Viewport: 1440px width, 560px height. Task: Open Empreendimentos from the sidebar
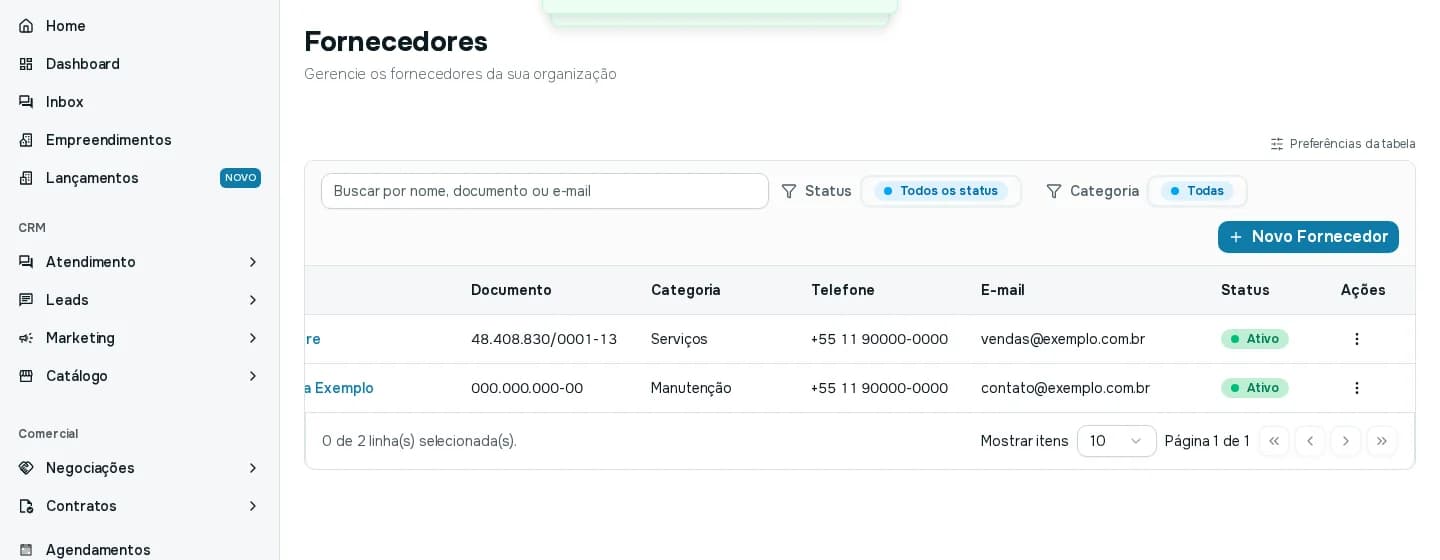109,140
